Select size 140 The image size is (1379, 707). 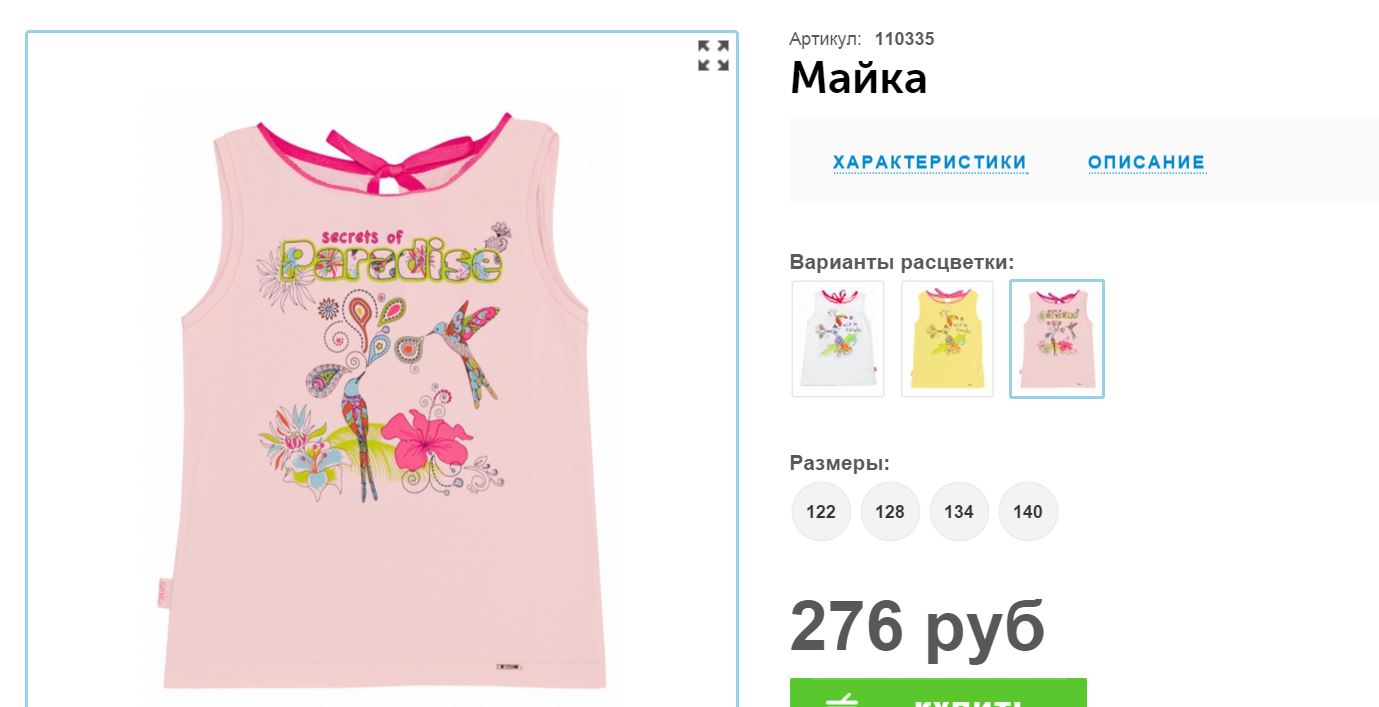click(1028, 511)
